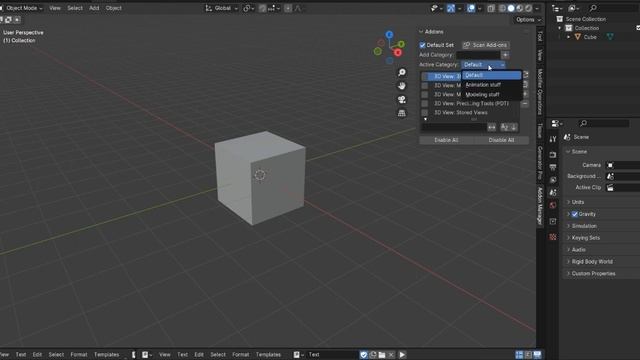The width and height of the screenshot is (640, 360).
Task: Switch viewport to material preview shading
Action: click(x=520, y=8)
